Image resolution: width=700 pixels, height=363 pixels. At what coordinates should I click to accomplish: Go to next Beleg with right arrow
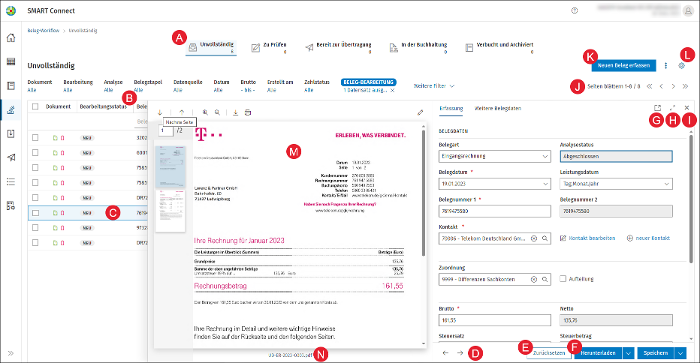pyautogui.click(x=460, y=353)
